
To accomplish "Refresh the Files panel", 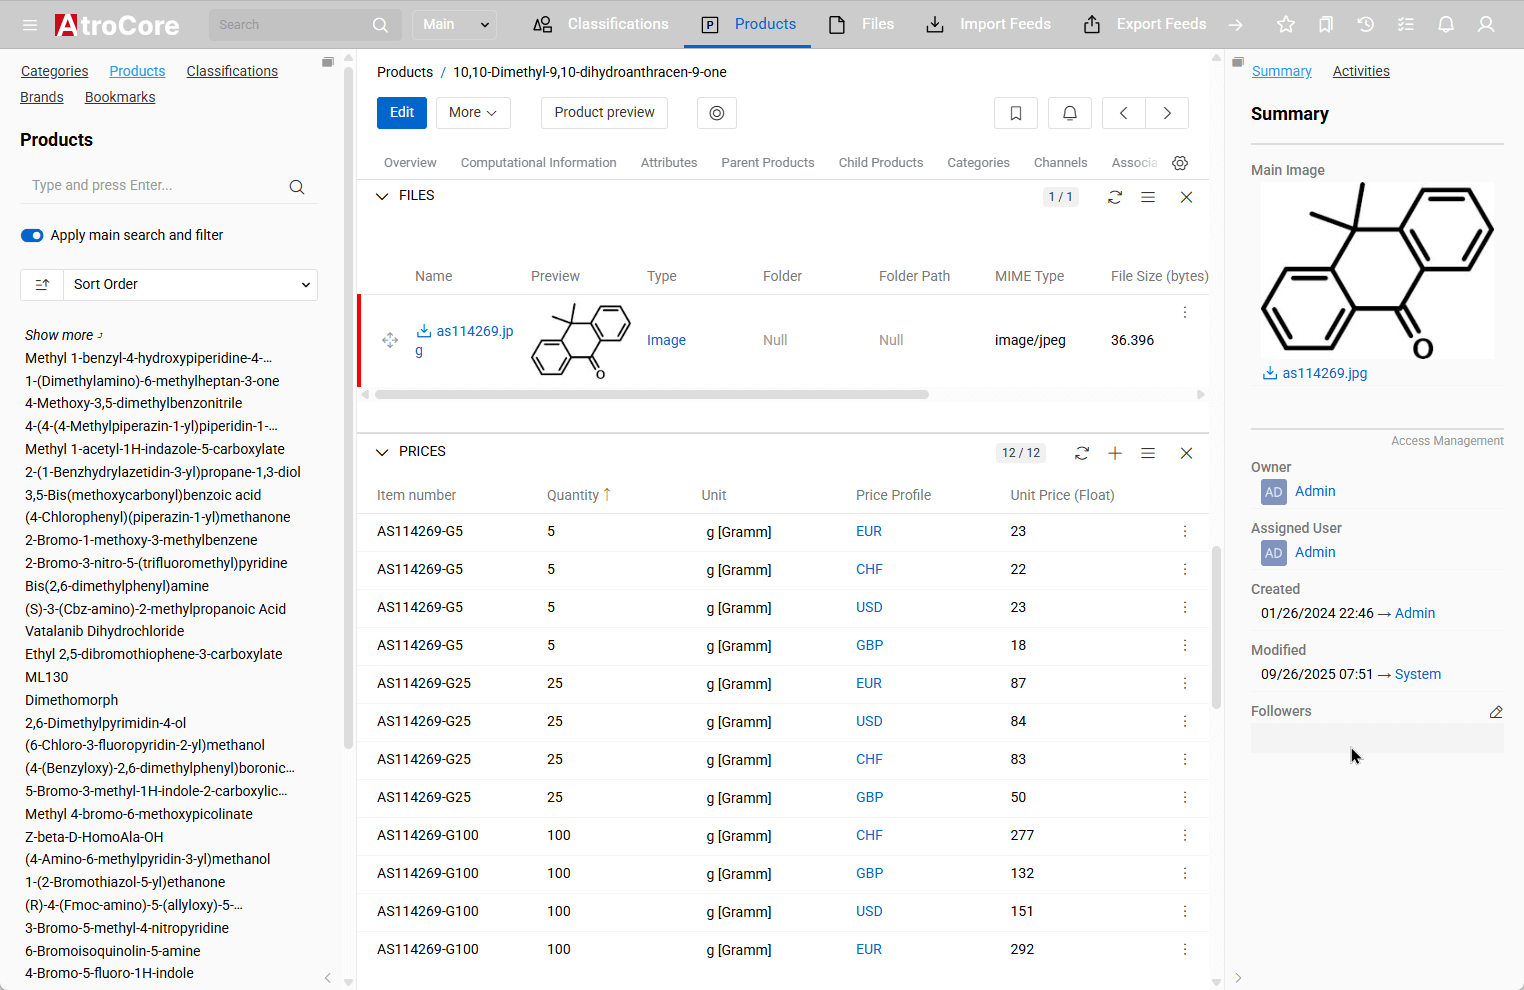I will click(x=1115, y=197).
